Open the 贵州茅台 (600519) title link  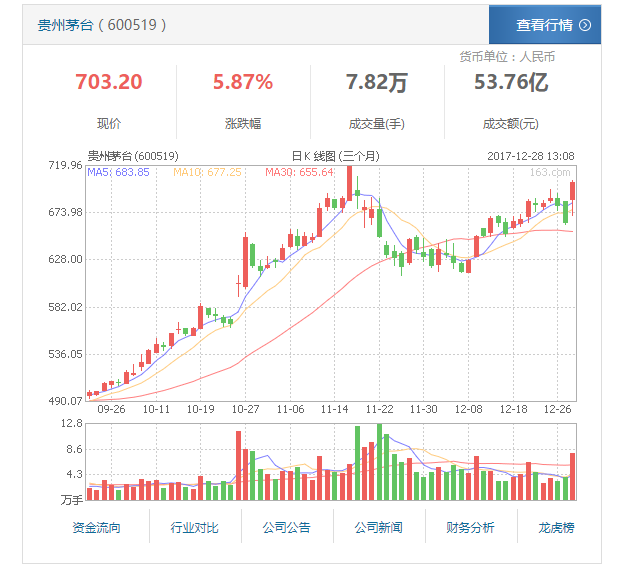[102, 25]
